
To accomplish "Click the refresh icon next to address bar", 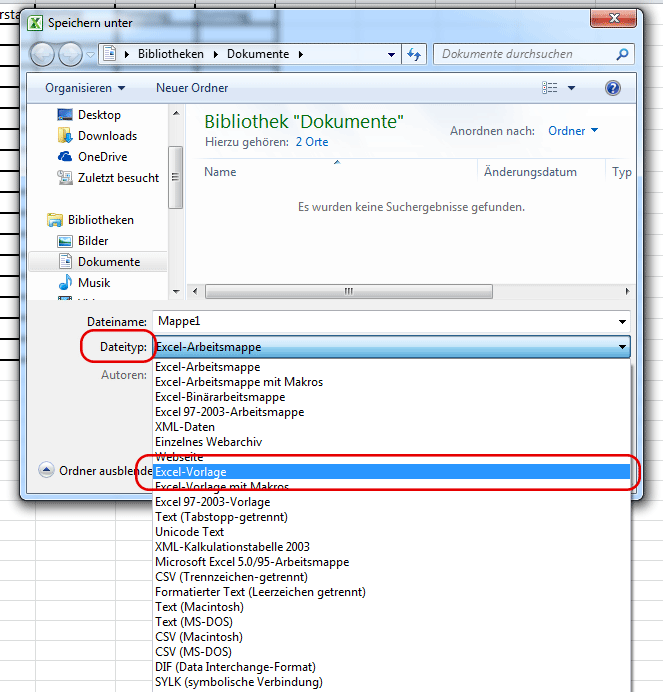I will click(414, 54).
